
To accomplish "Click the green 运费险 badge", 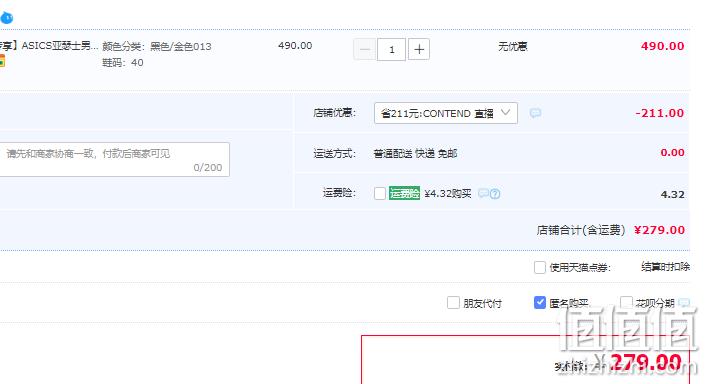I will [404, 193].
